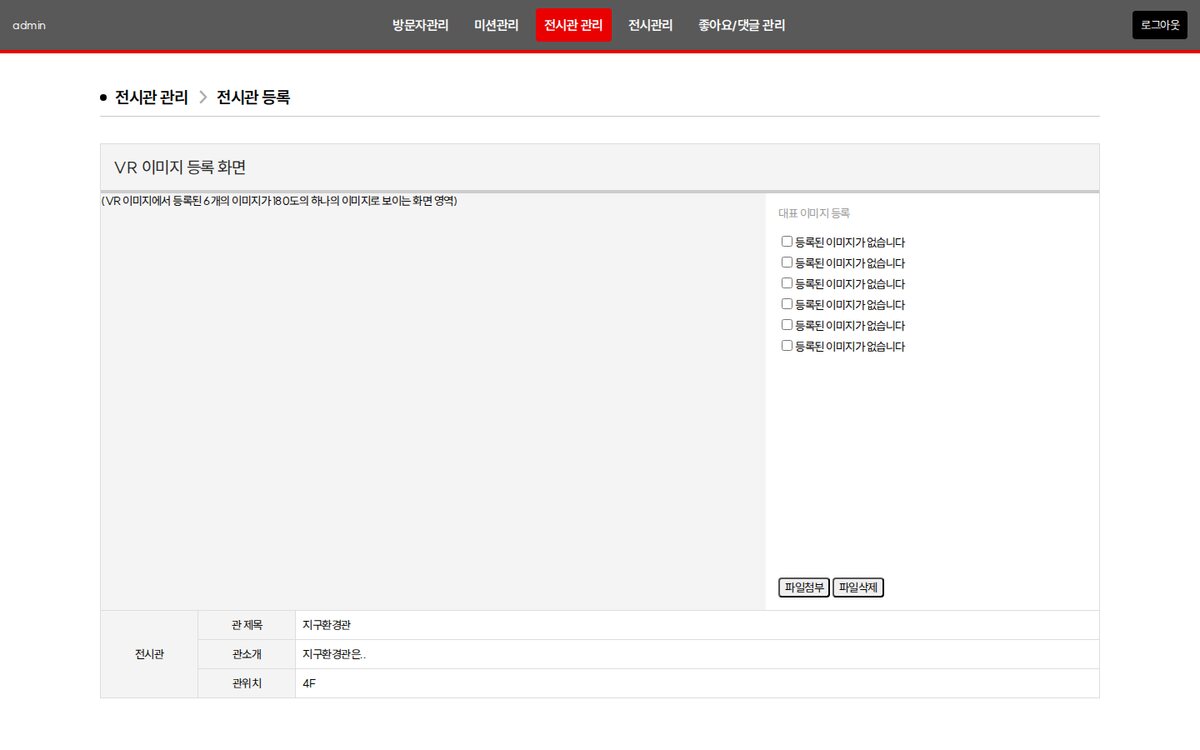Select the 전시관 관리 navigation tab
1200x750 pixels.
(x=574, y=25)
